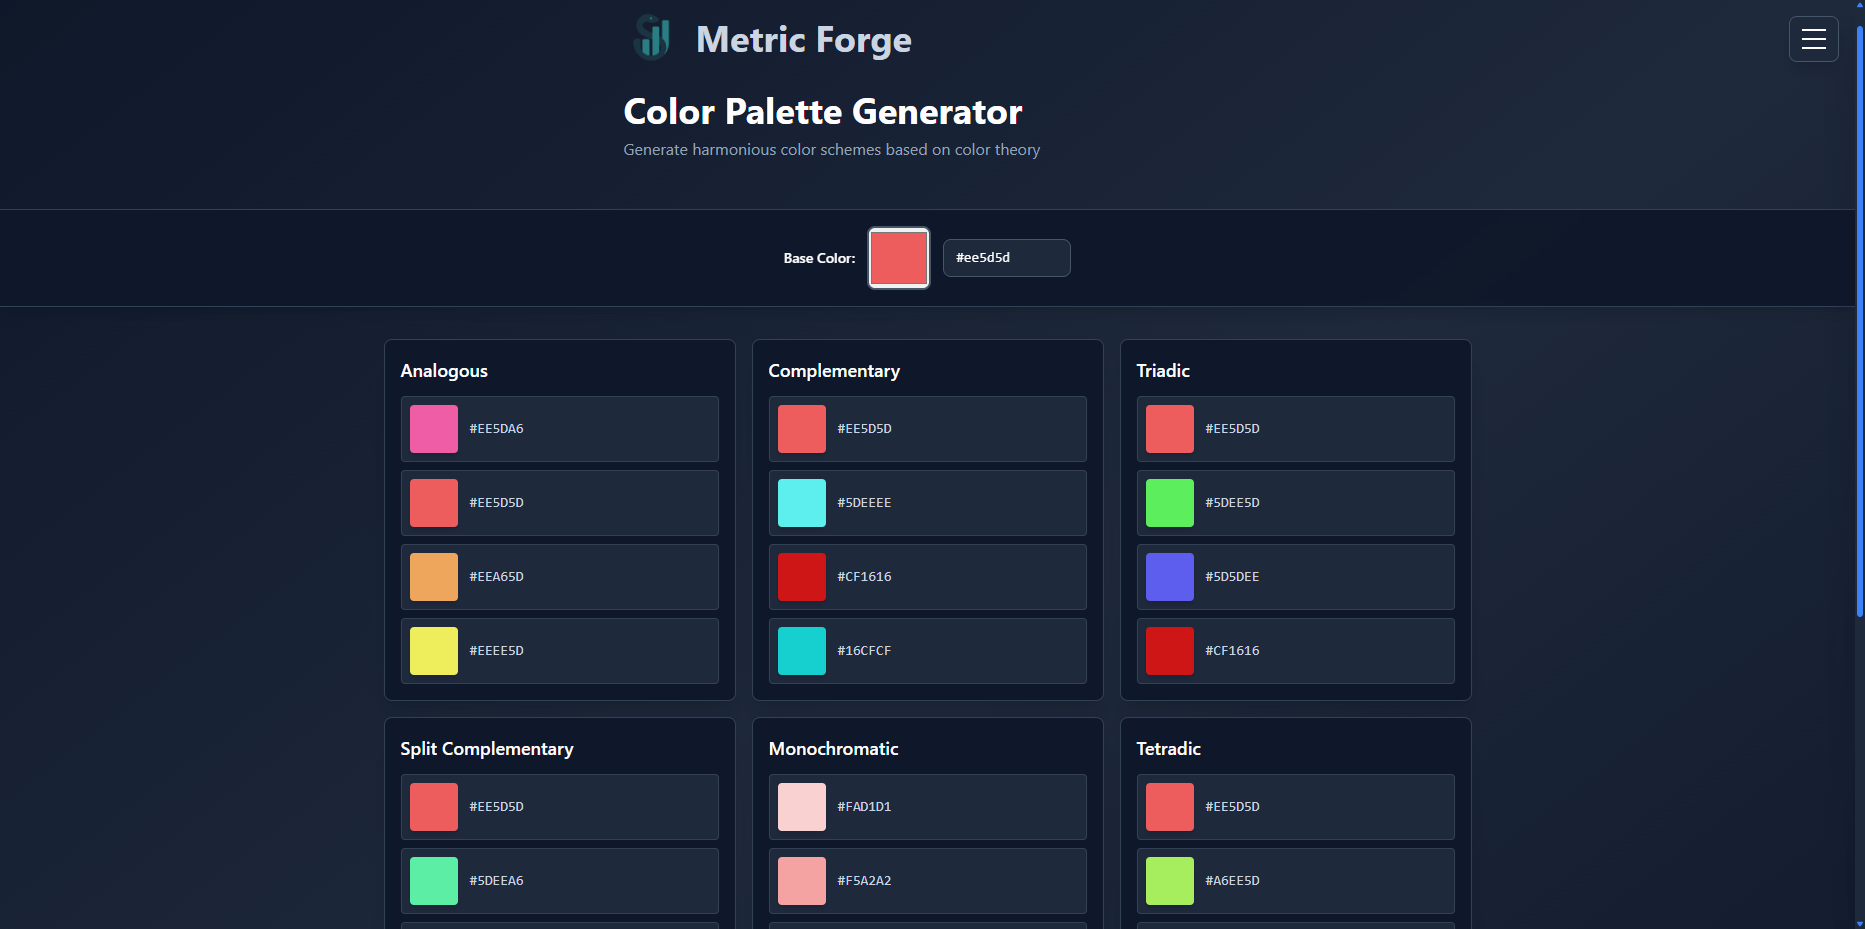Select pink #EE5DA6 swatch in Analogous
The height and width of the screenshot is (929, 1865).
pos(434,429)
